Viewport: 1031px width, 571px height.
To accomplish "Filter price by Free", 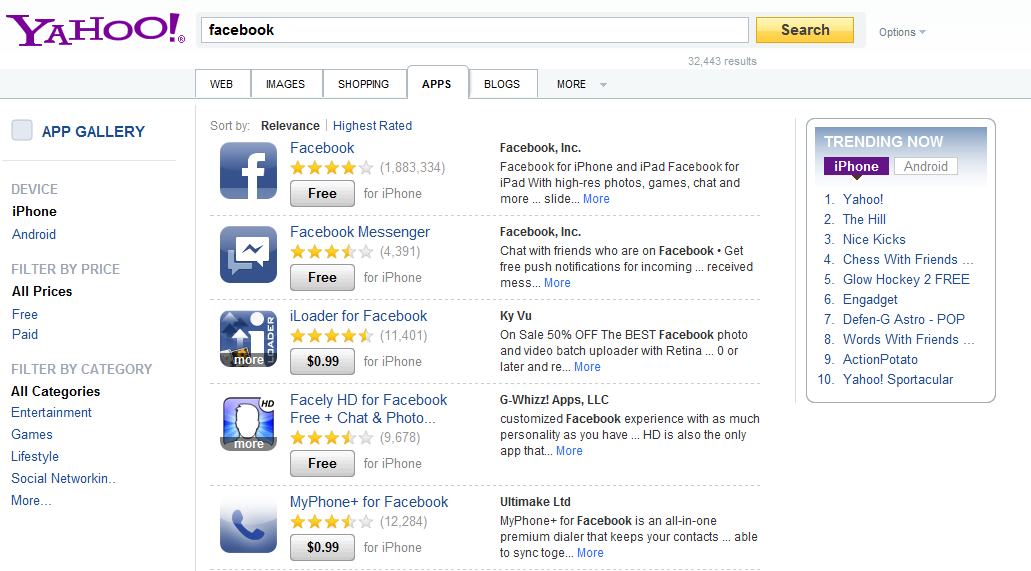I will [25, 314].
